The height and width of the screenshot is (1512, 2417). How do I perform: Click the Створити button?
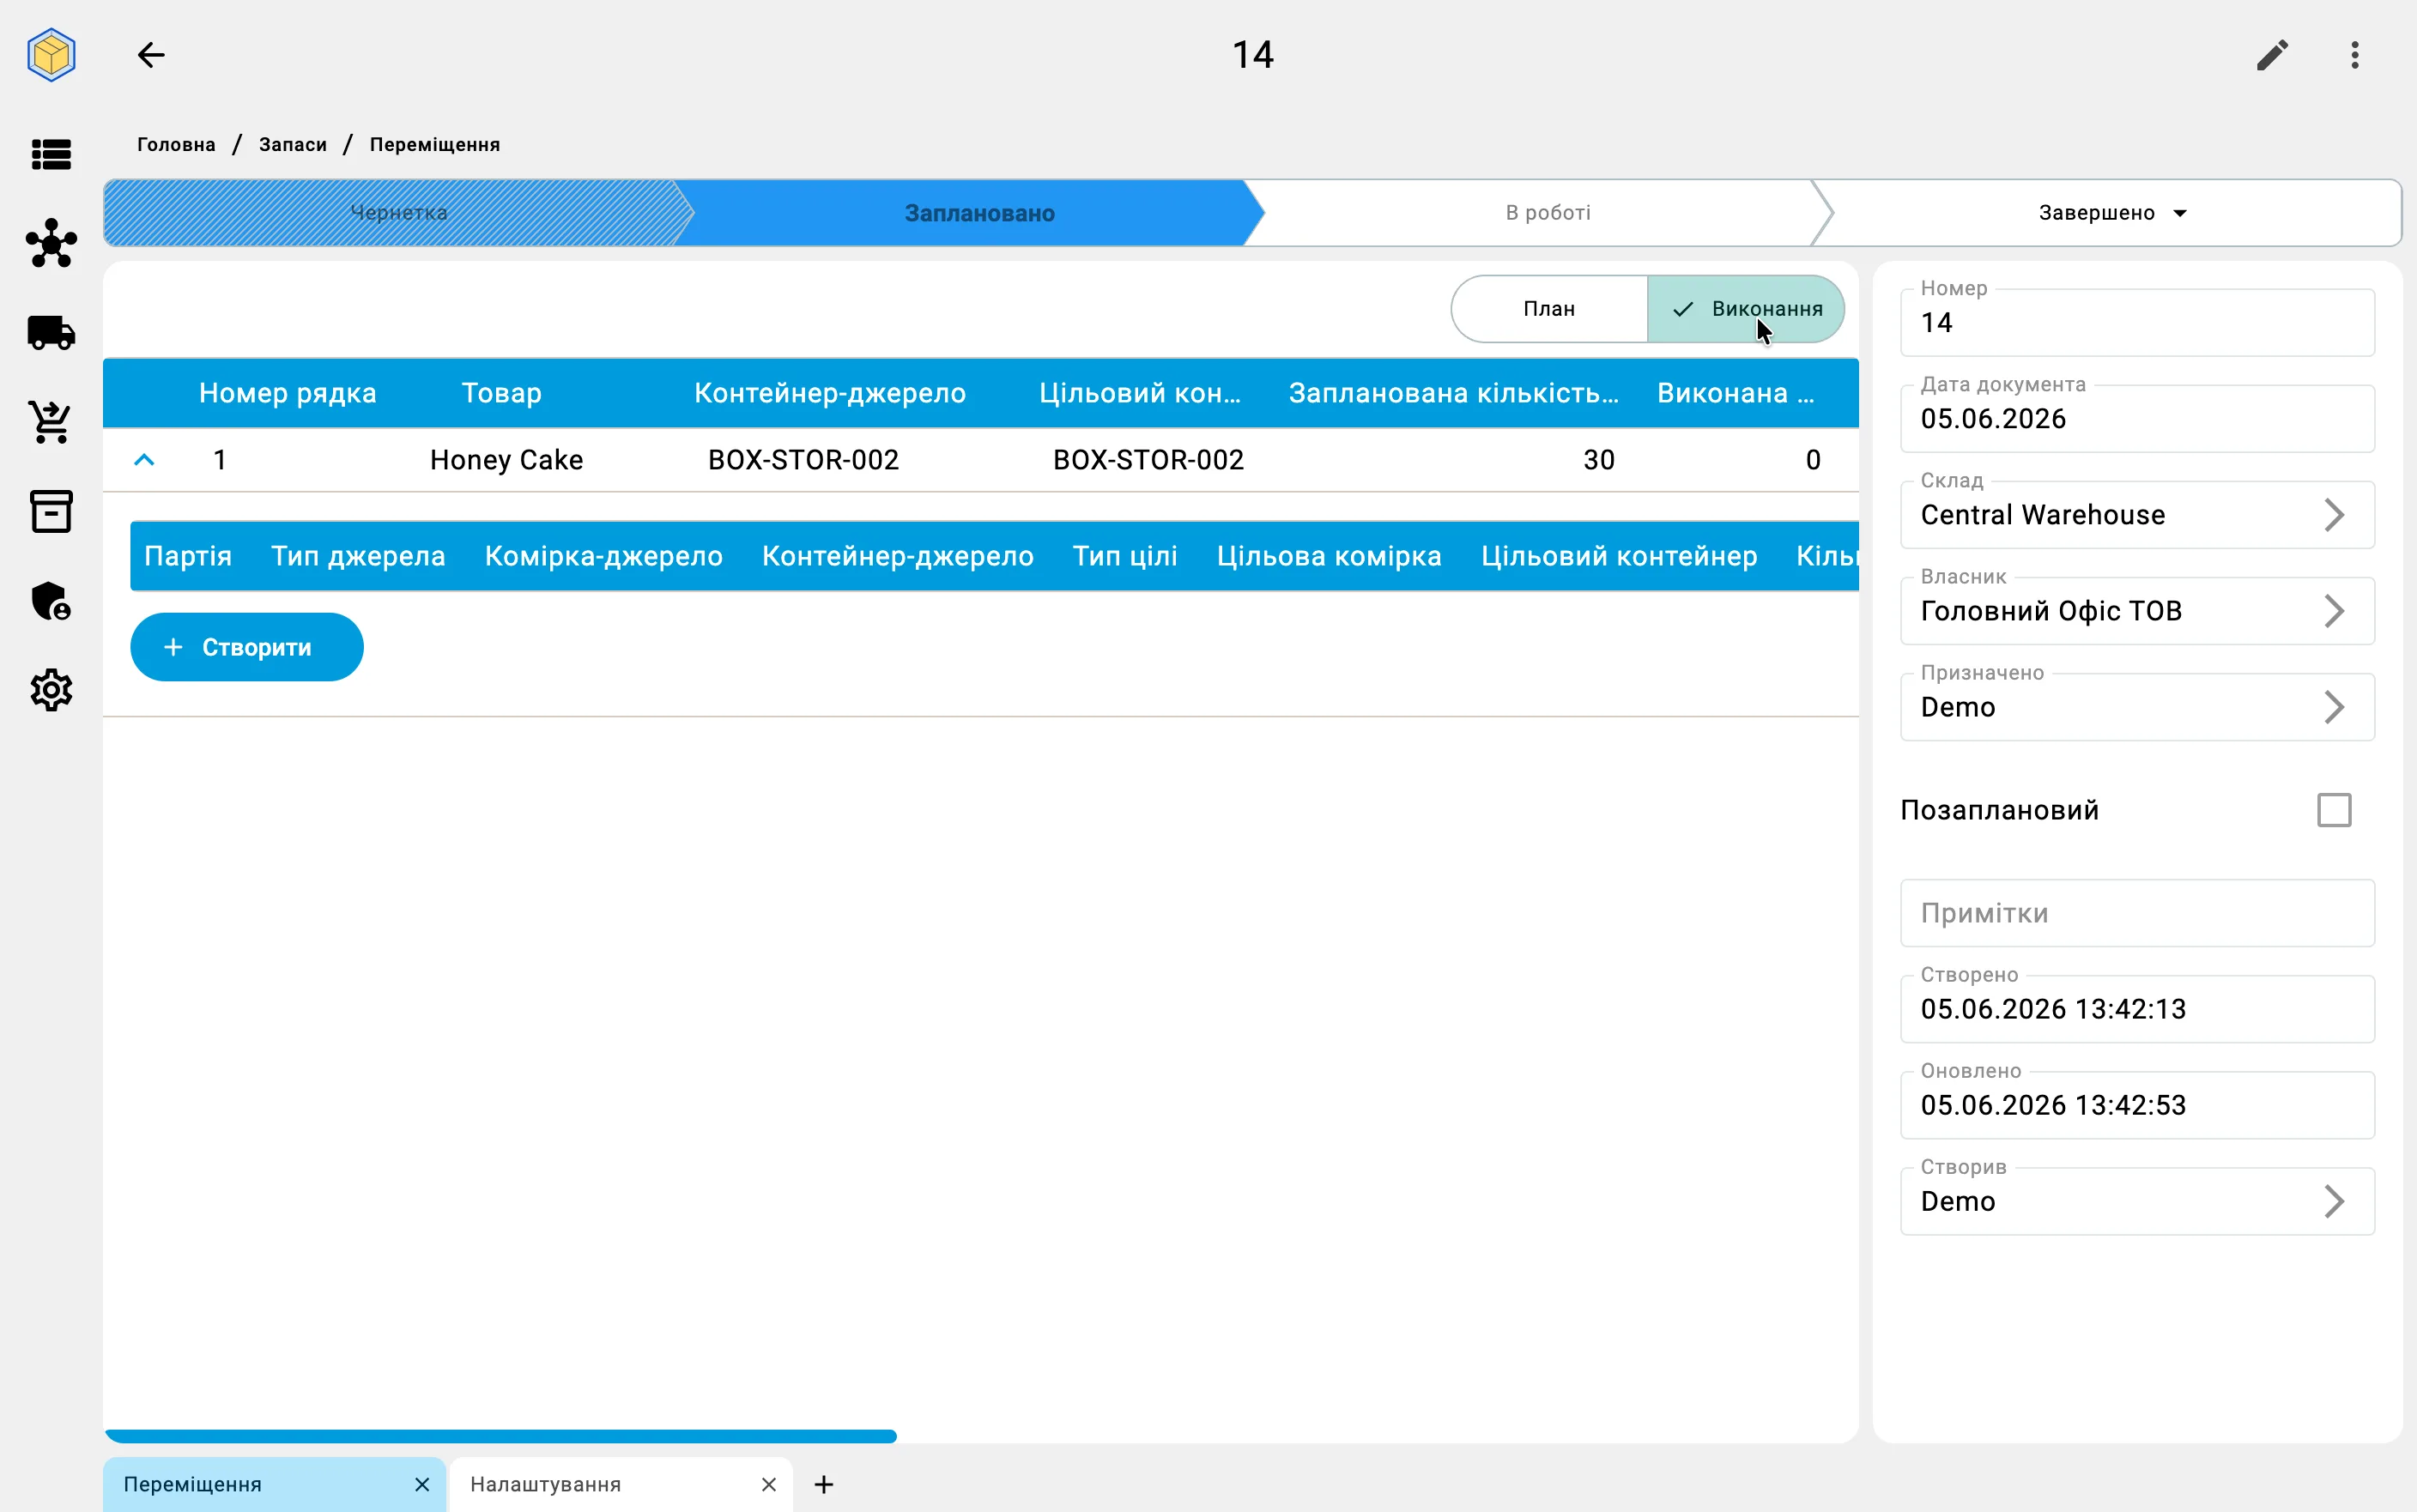coord(247,647)
